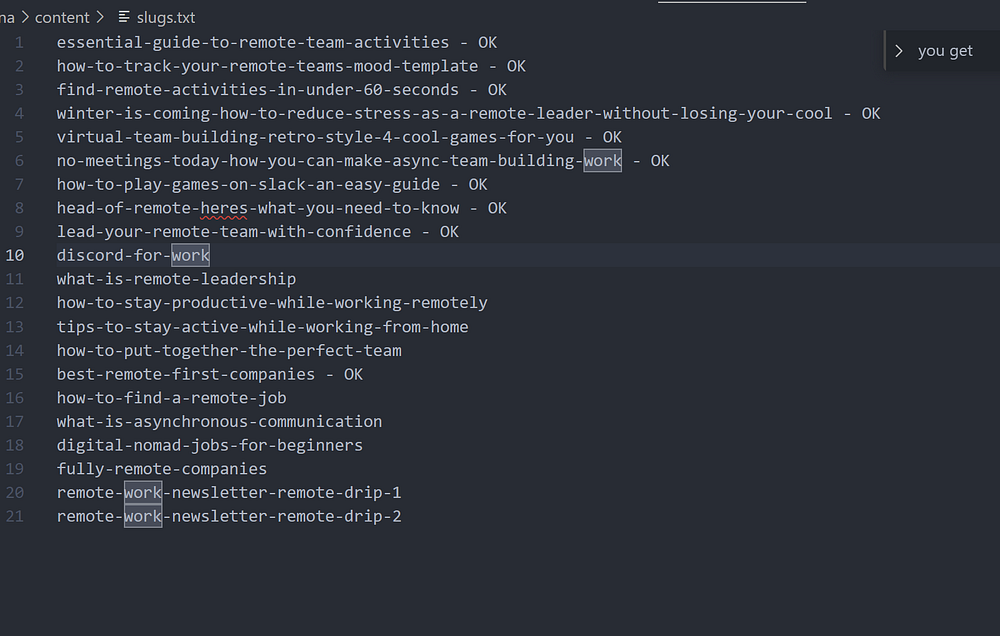Click highlighted 'work' in remote-drip-1 line
This screenshot has height=636, width=1000.
[x=143, y=492]
